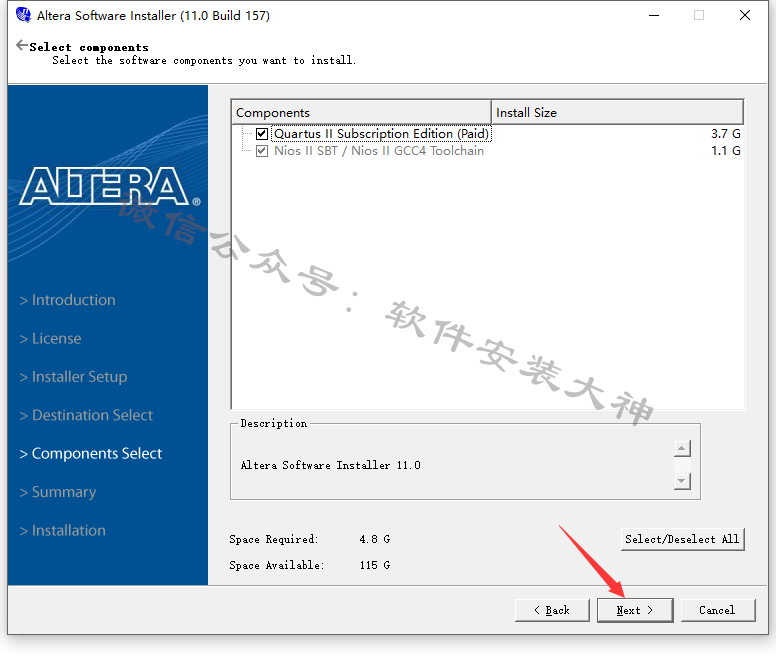776x666 pixels.
Task: Click the Altera logo in the sidebar
Action: 110,187
